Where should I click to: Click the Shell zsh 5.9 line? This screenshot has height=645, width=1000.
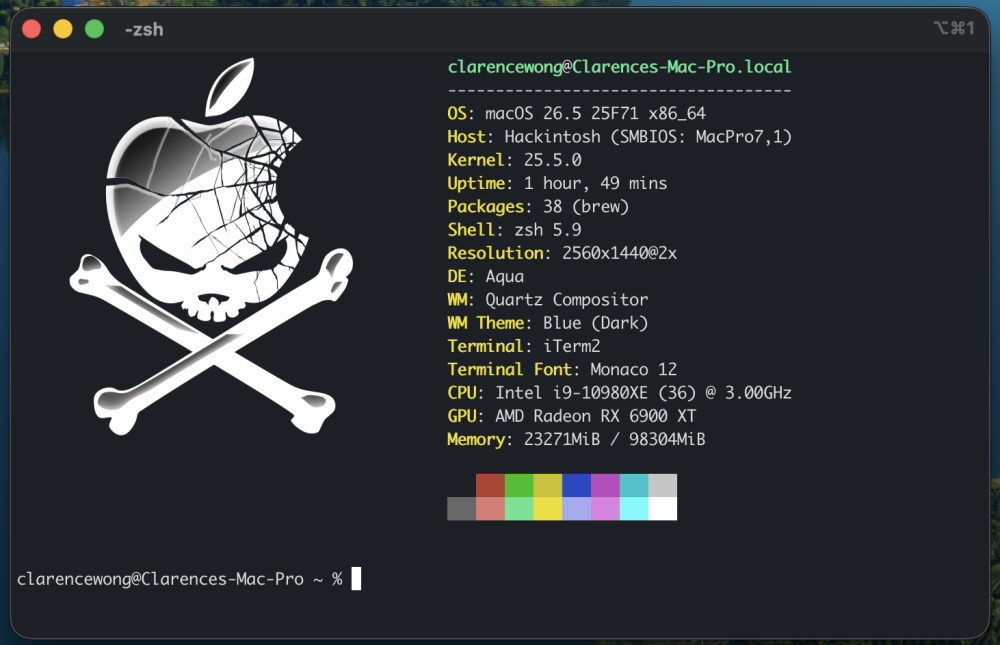[515, 230]
